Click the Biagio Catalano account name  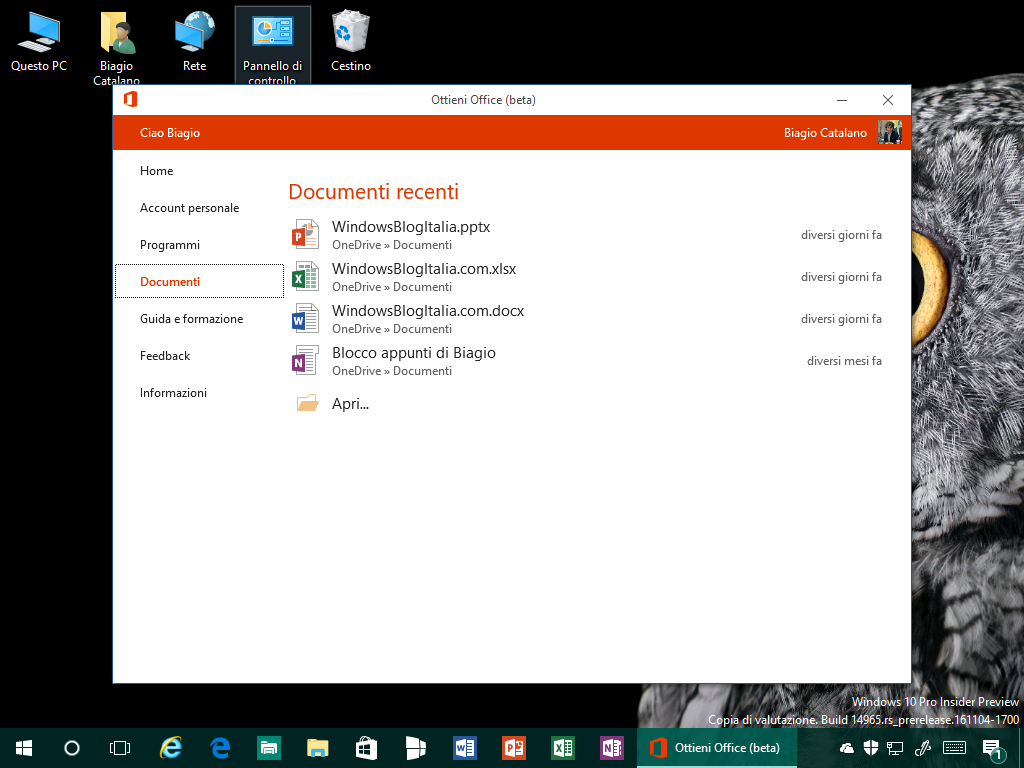825,133
